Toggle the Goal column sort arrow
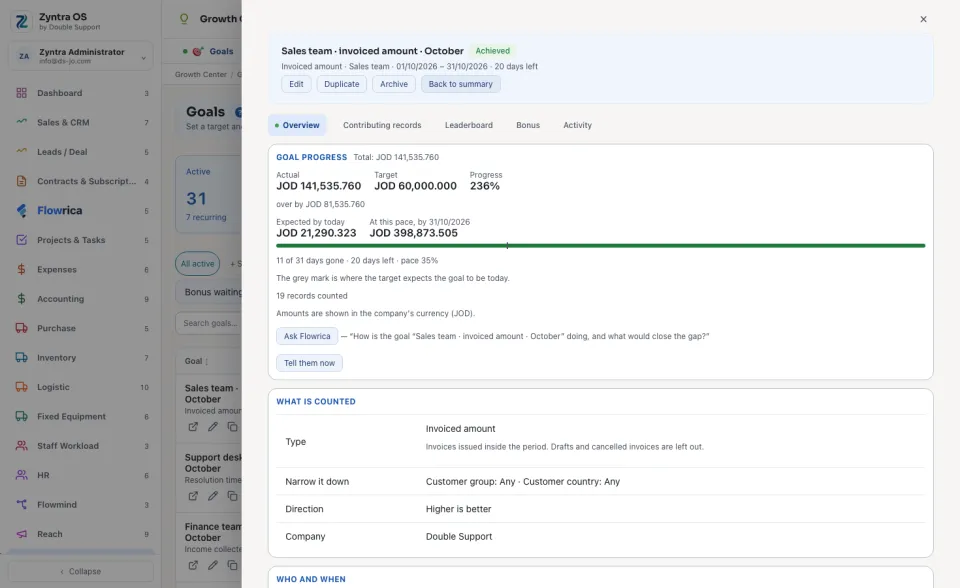The width and height of the screenshot is (960, 588). [206, 361]
